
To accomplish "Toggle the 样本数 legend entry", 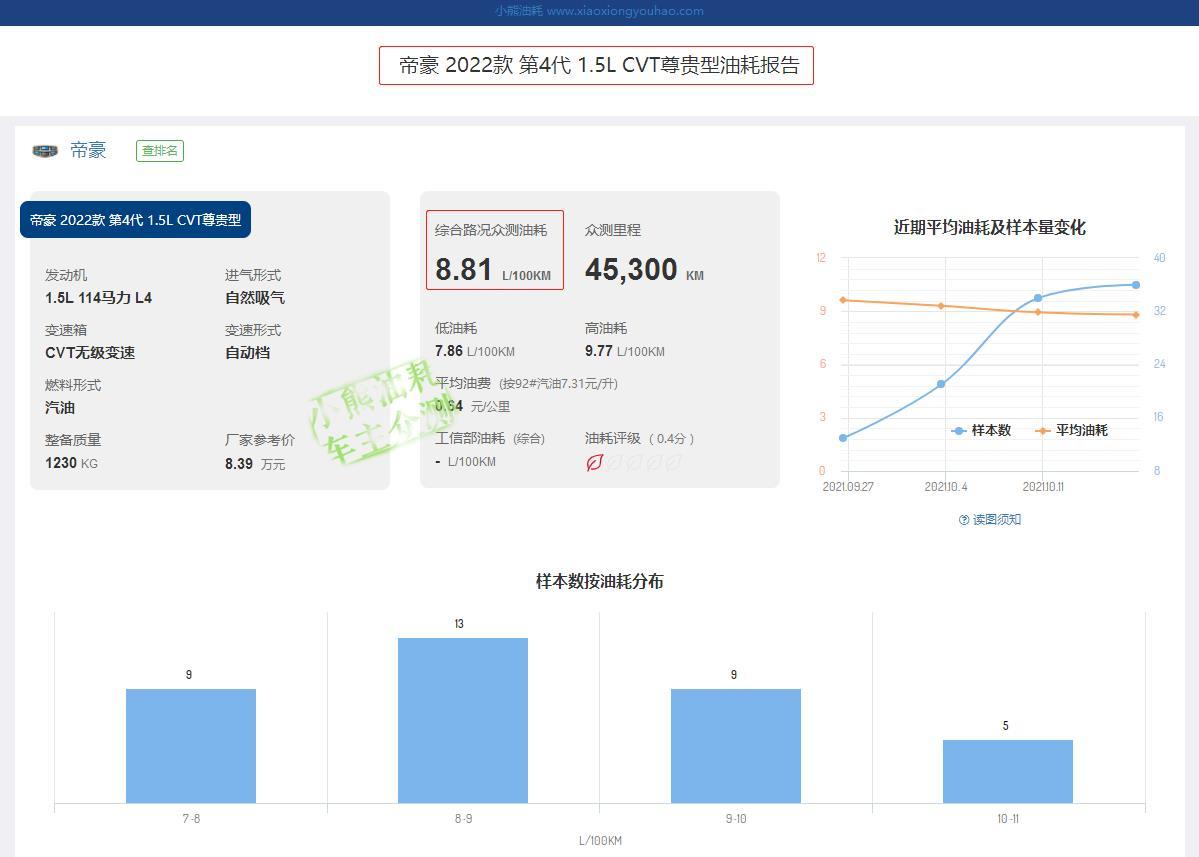I will [982, 430].
